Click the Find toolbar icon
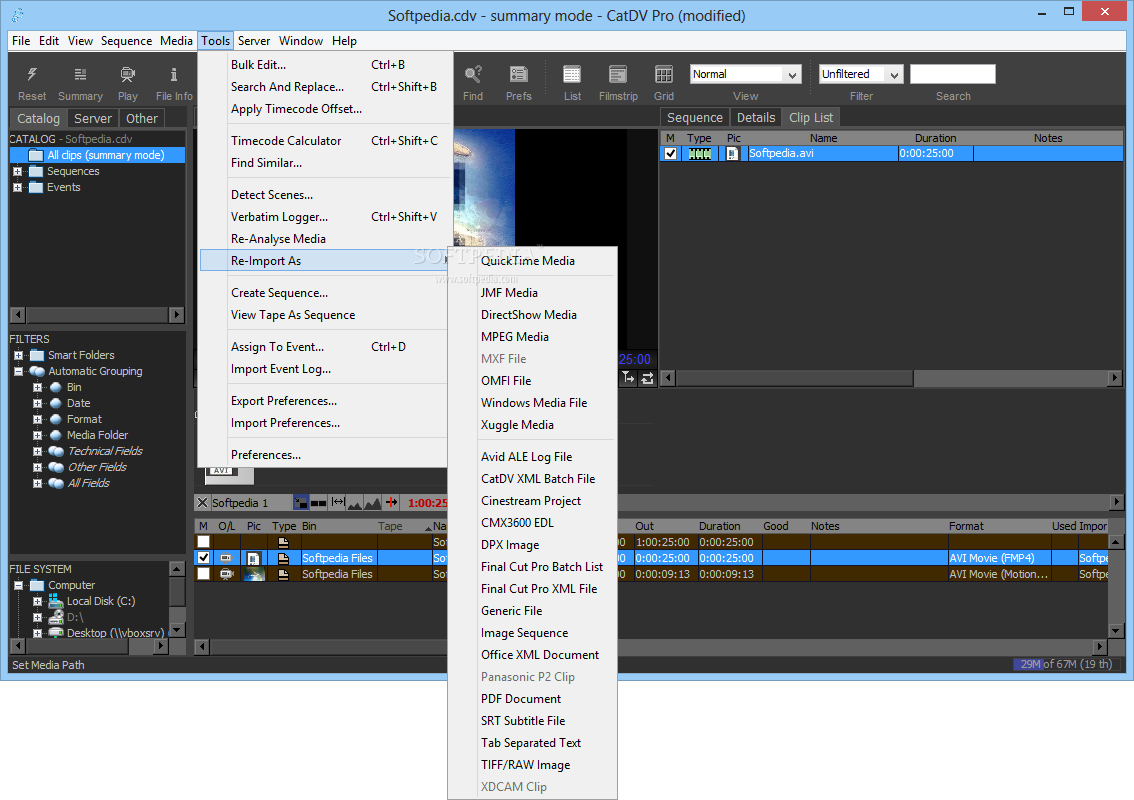1134x800 pixels. [x=473, y=75]
